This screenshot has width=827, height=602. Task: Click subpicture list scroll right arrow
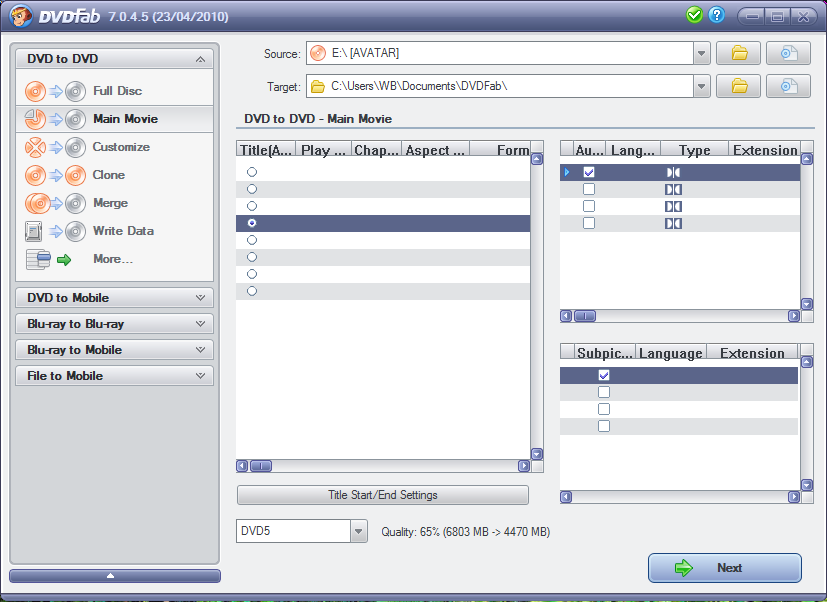tap(794, 496)
